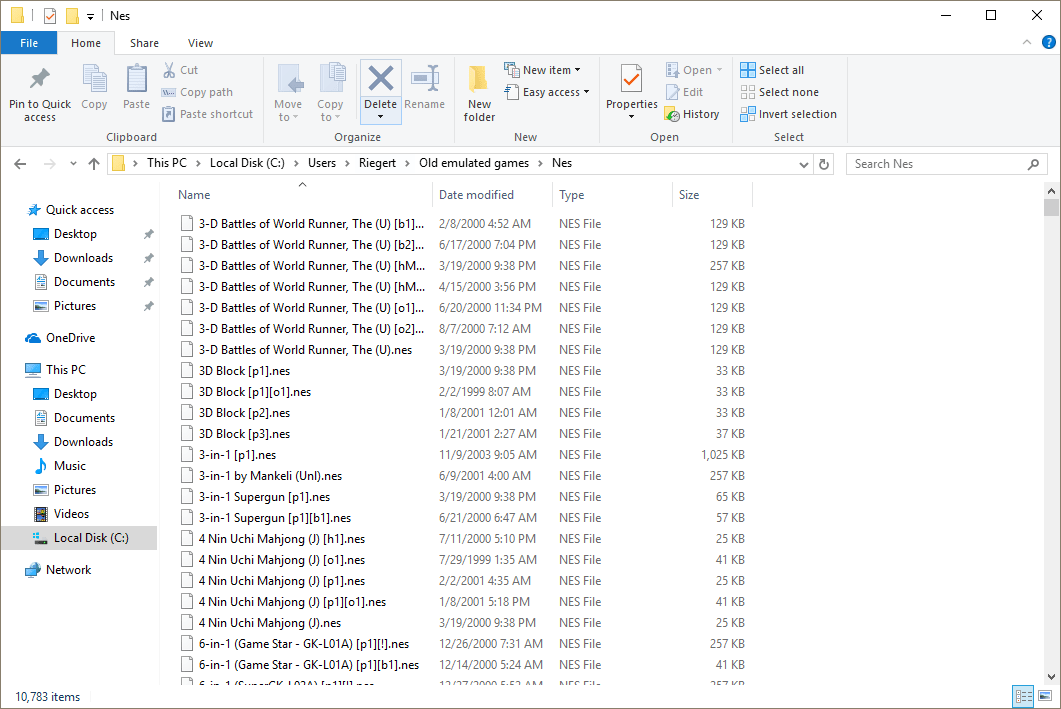1061x709 pixels.
Task: Navigate back with the left arrow
Action: point(20,164)
